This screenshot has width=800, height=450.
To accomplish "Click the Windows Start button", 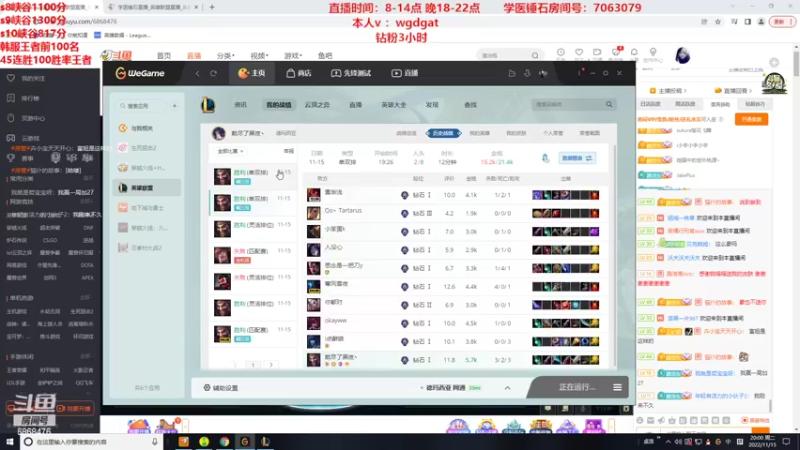I will click(x=10, y=442).
